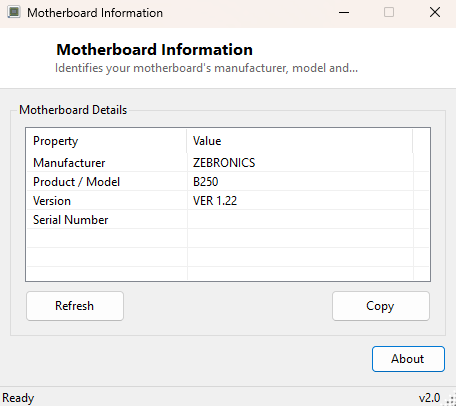Select the Serial Number row
The width and height of the screenshot is (456, 406).
[x=227, y=220]
